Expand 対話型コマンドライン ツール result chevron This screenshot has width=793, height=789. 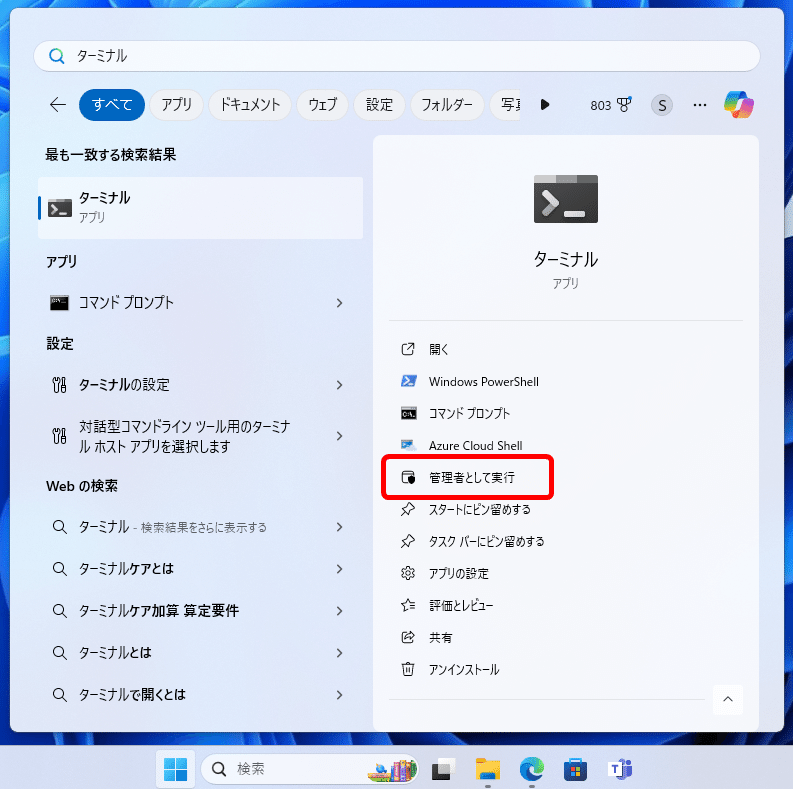click(x=339, y=436)
